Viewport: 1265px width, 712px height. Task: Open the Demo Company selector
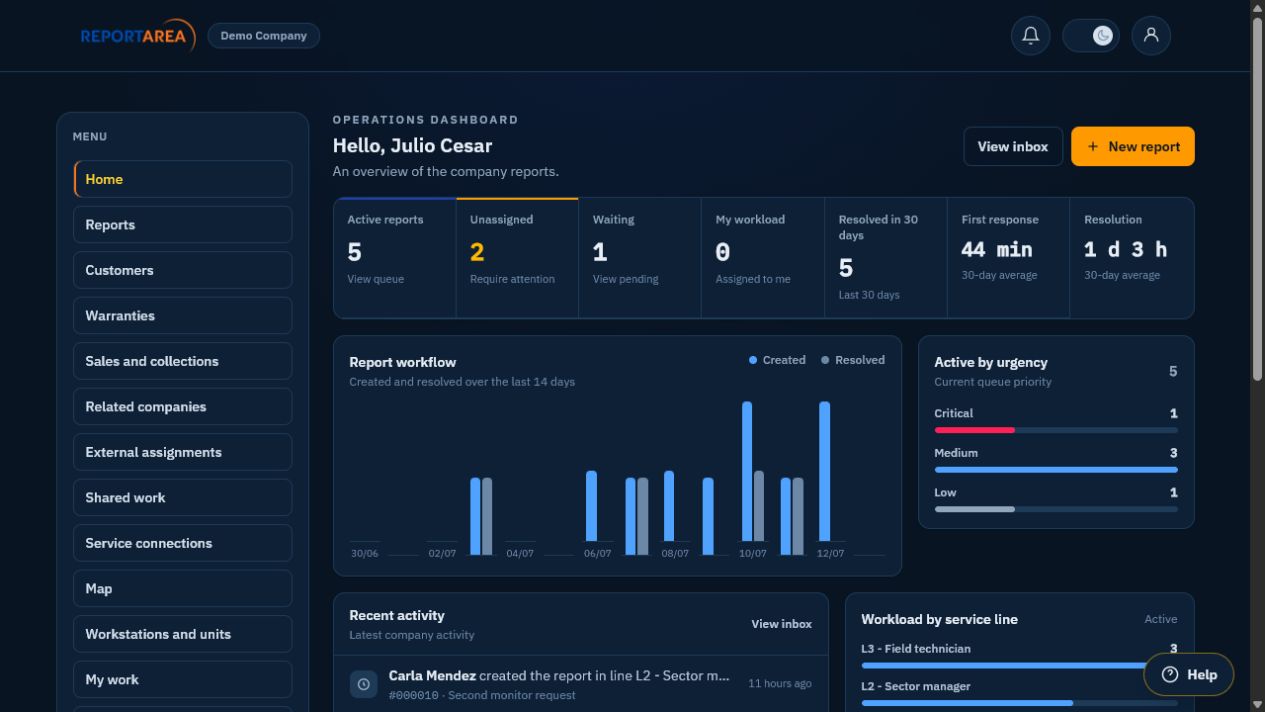(264, 36)
